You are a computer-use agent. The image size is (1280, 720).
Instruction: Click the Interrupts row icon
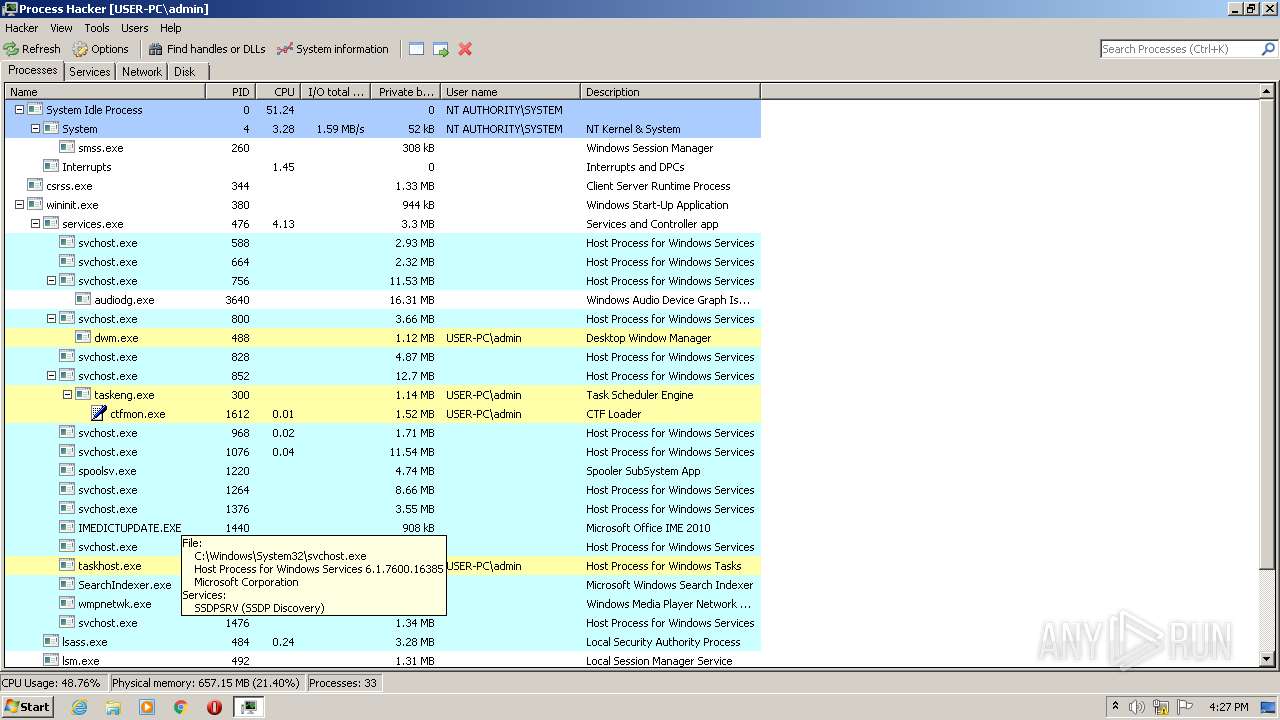point(51,167)
